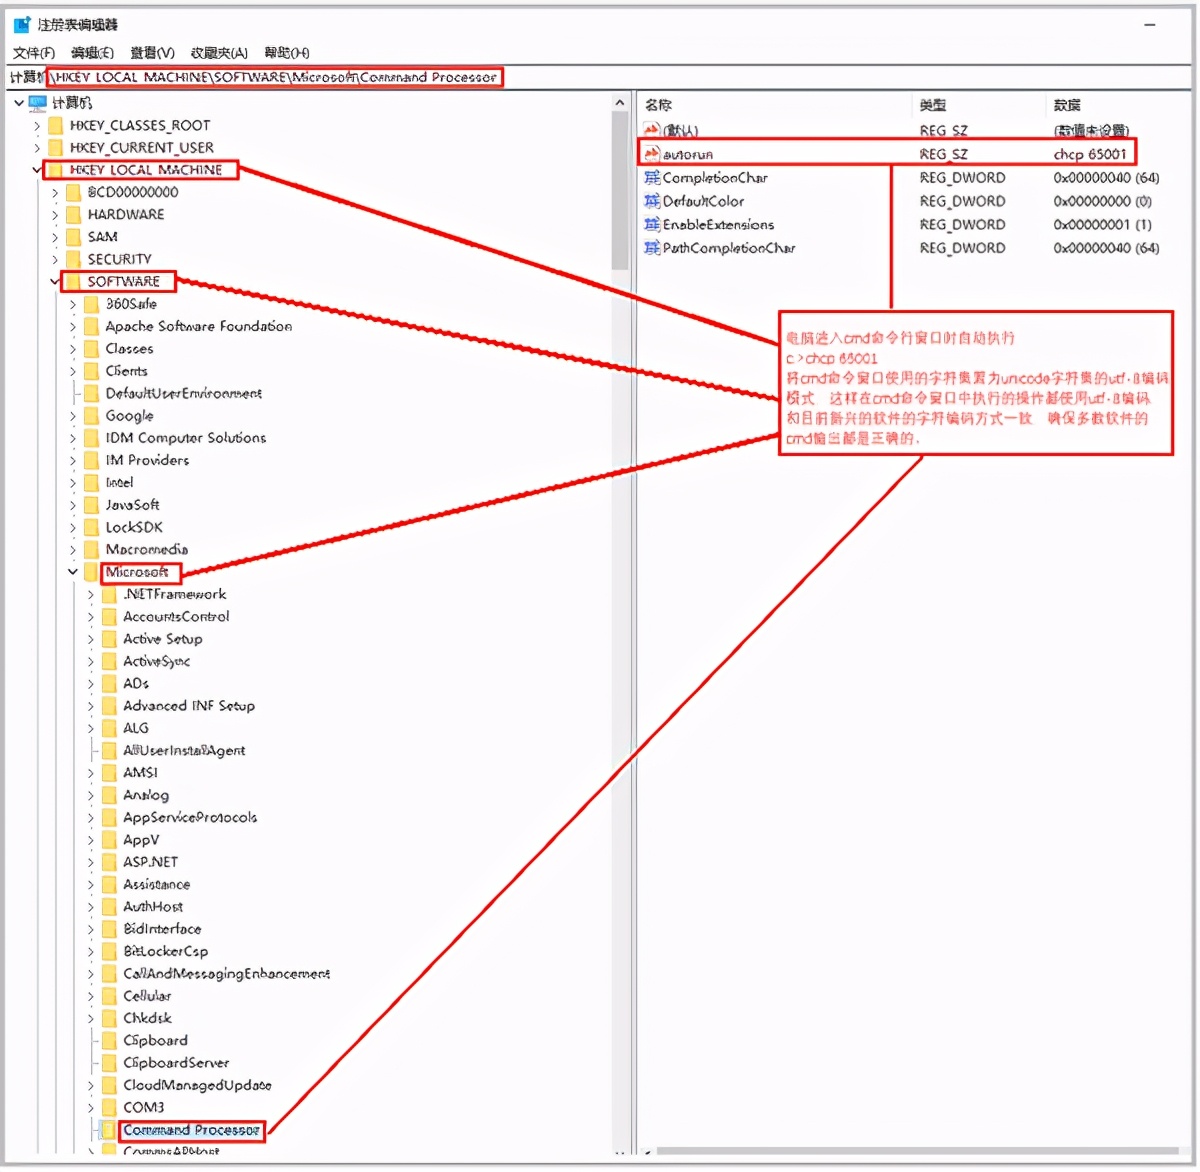Click the SAM folder icon
Image resolution: width=1200 pixels, height=1172 pixels.
pyautogui.click(x=73, y=237)
